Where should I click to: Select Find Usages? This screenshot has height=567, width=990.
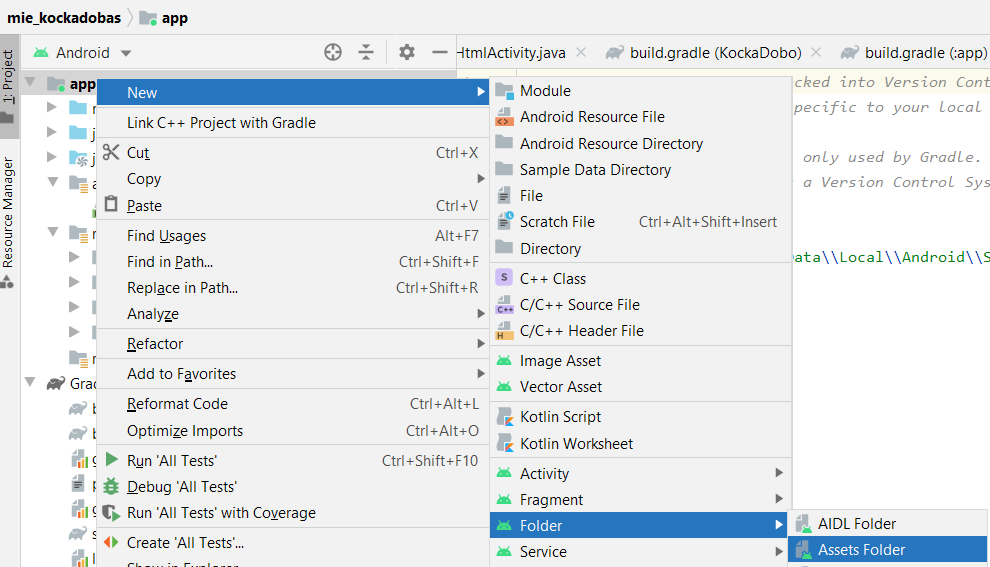click(293, 236)
